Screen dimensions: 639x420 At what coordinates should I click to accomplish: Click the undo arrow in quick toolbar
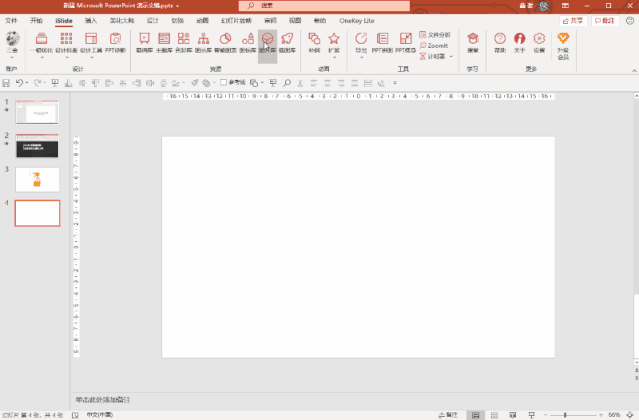point(19,83)
